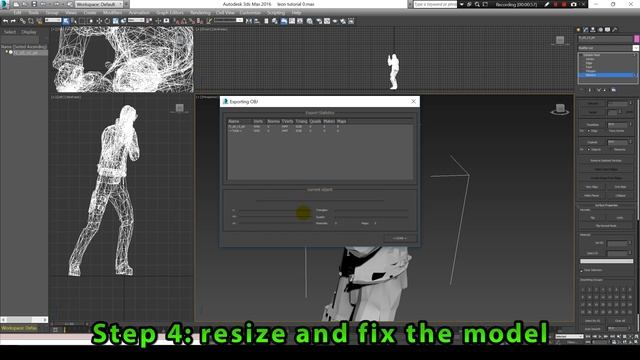Select the Select and Link tool

(x=22, y=21)
